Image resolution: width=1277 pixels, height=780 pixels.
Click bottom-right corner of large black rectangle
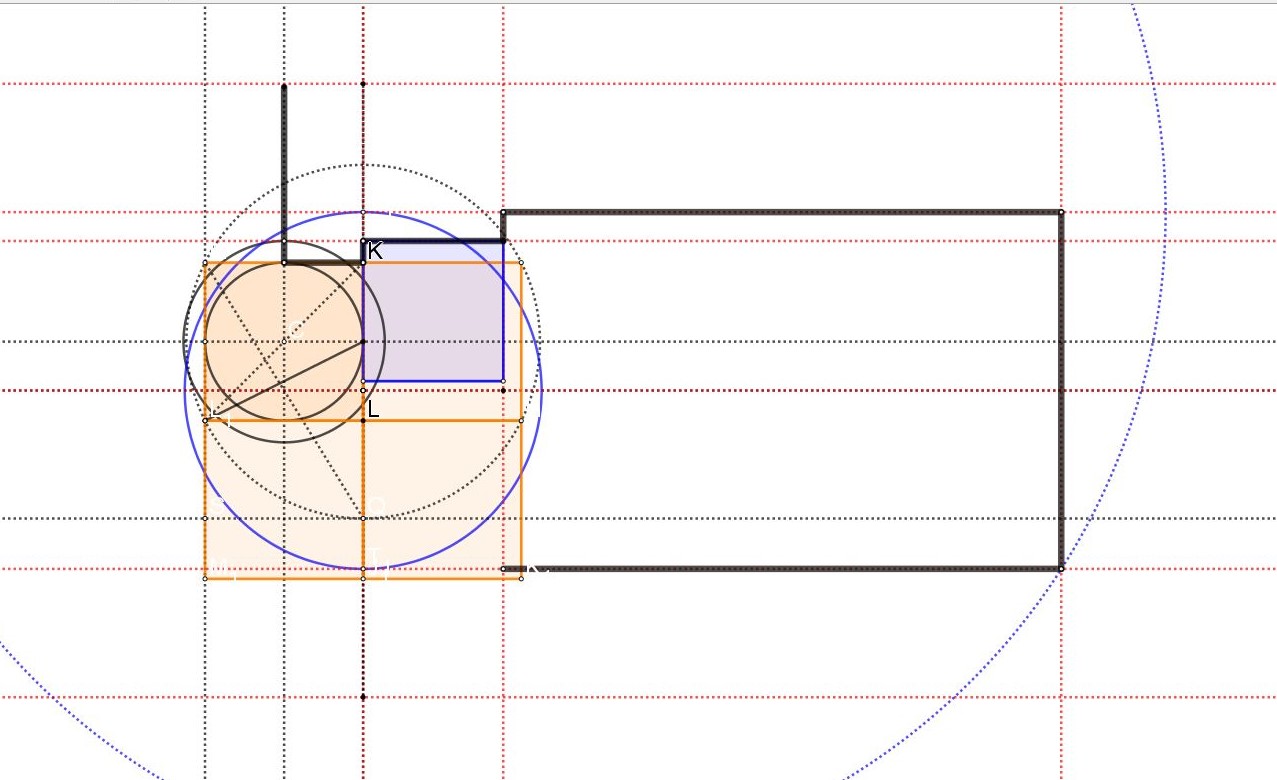pos(1061,569)
